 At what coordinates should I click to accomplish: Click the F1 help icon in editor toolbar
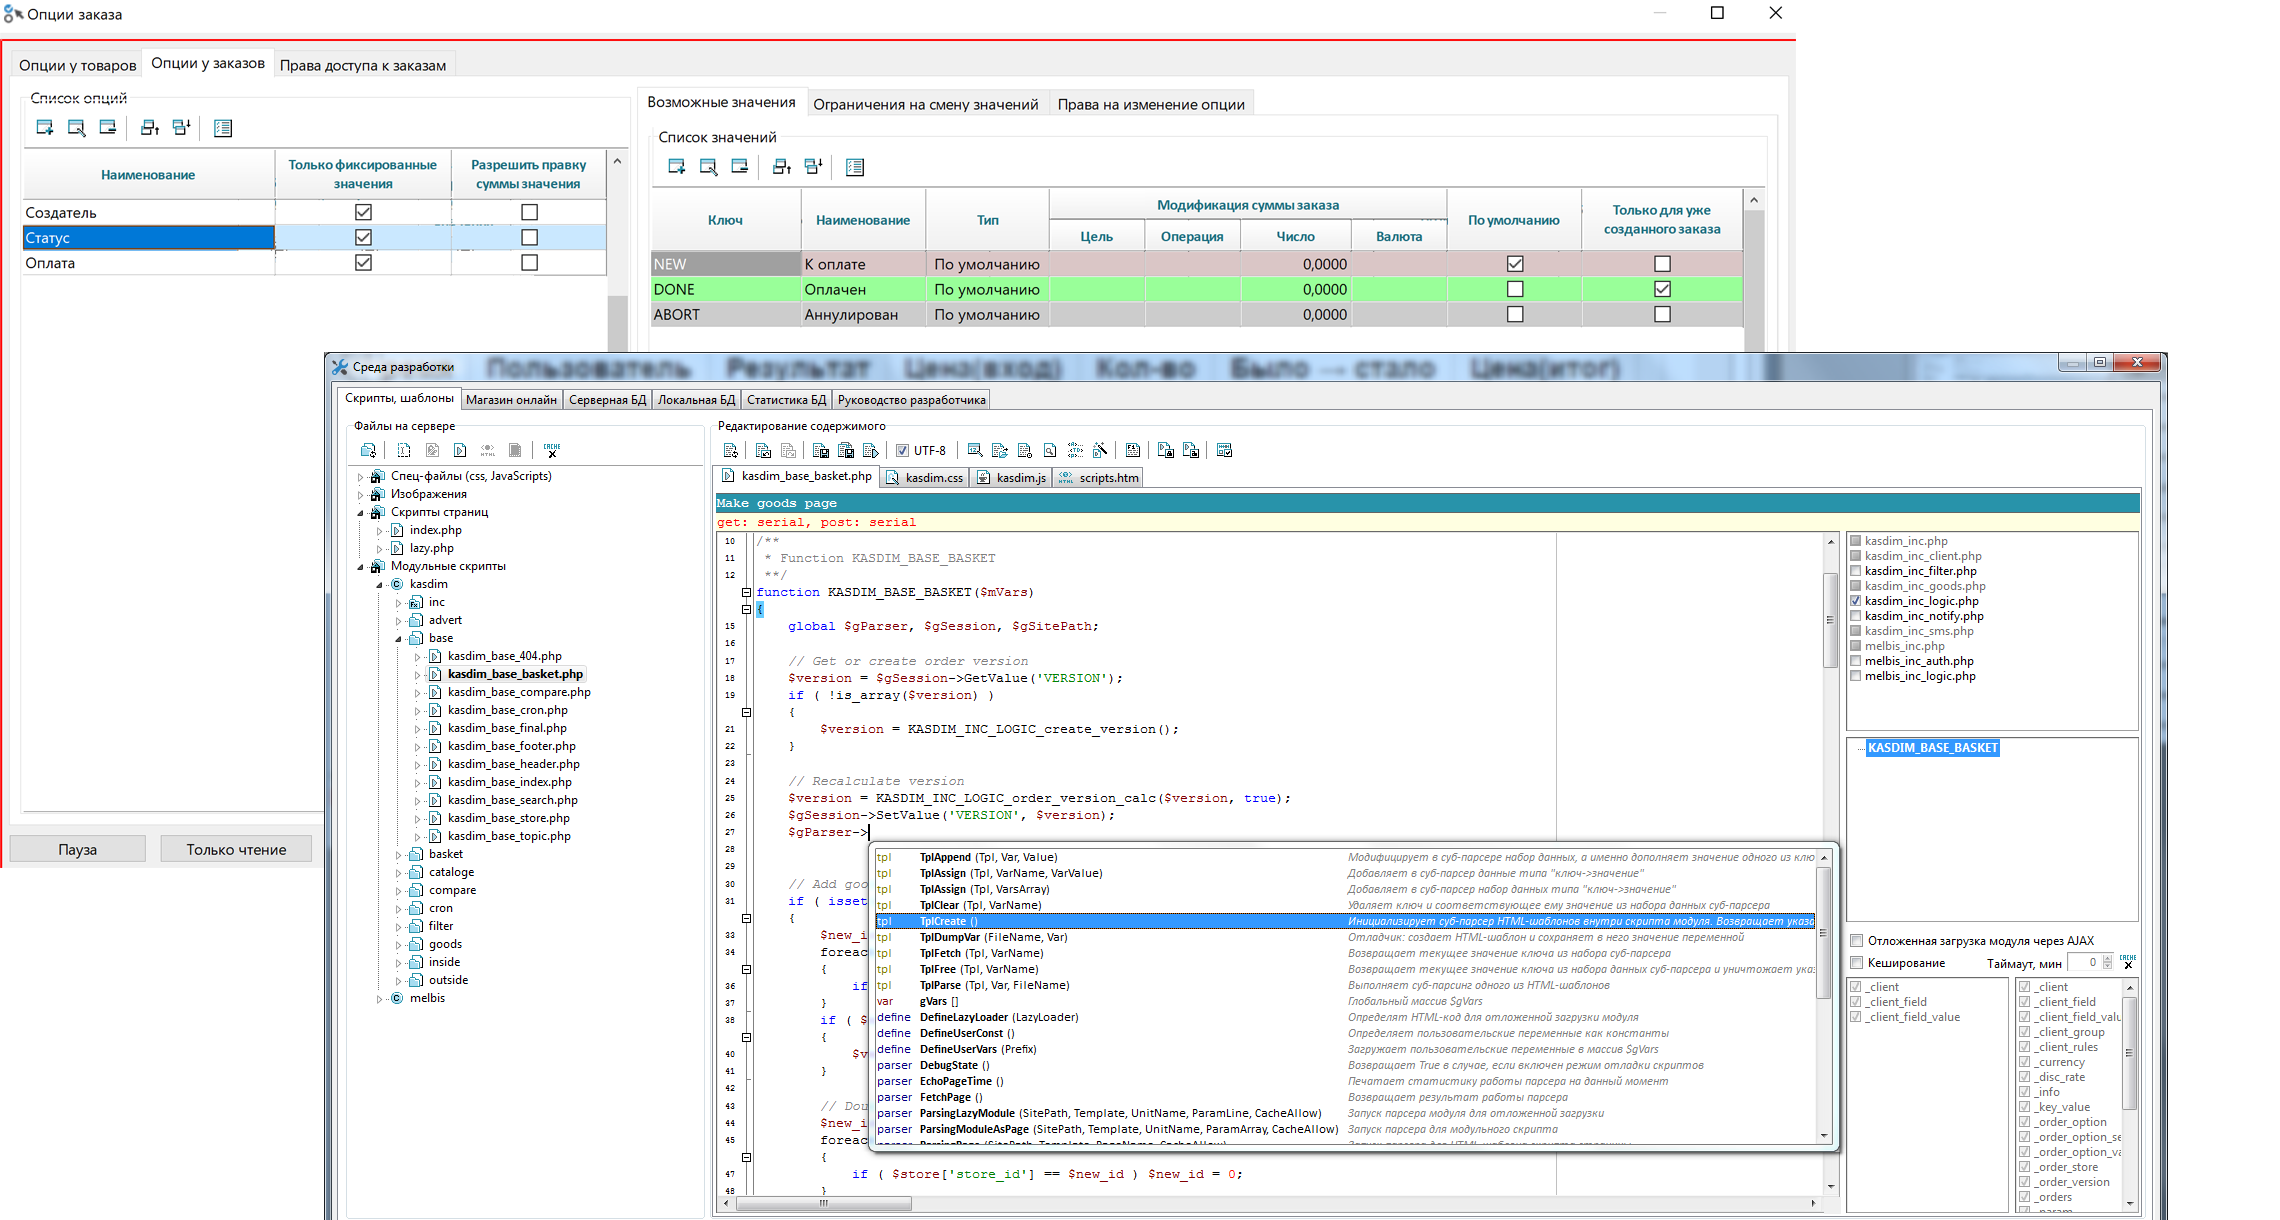pyautogui.click(x=1132, y=450)
